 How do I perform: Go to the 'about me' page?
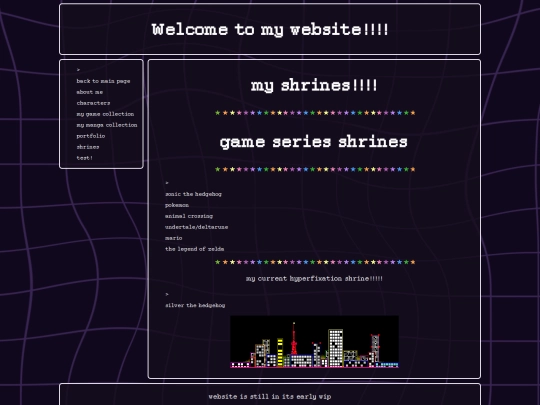point(90,92)
